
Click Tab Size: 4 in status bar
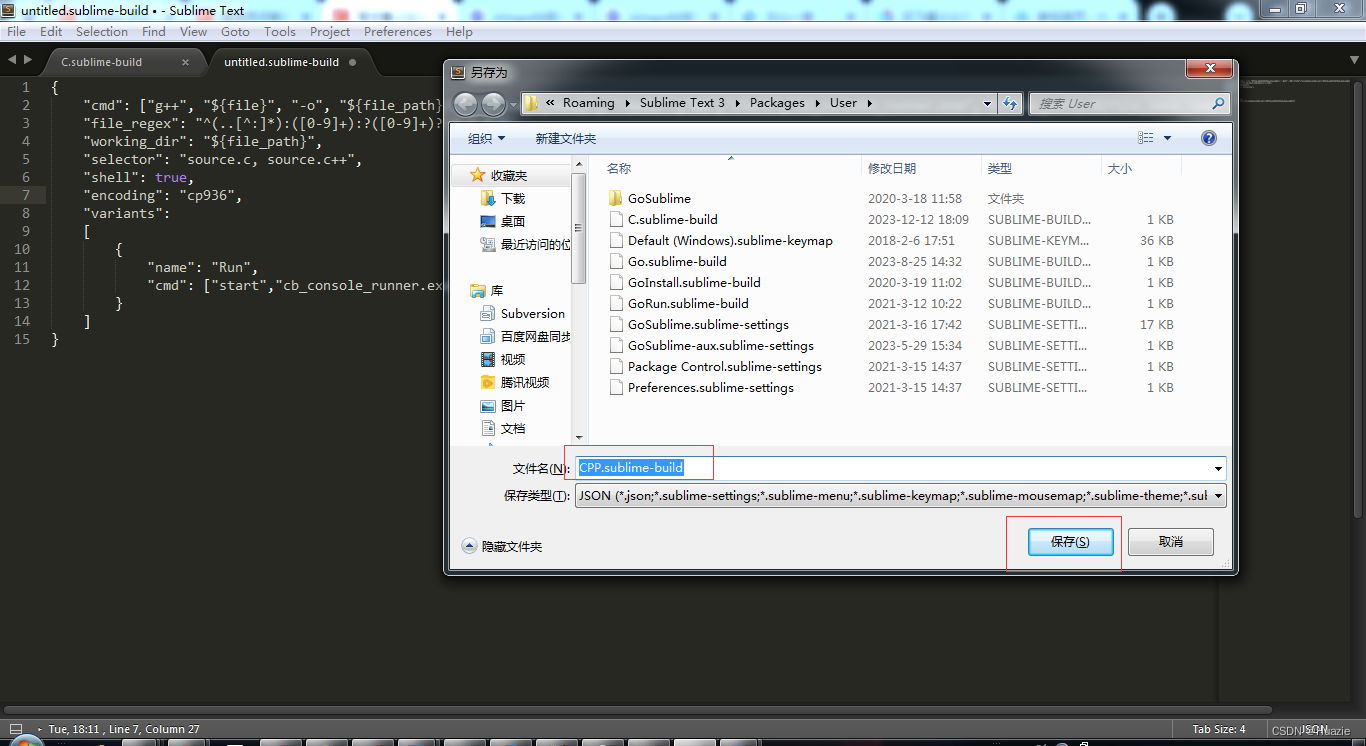1218,729
